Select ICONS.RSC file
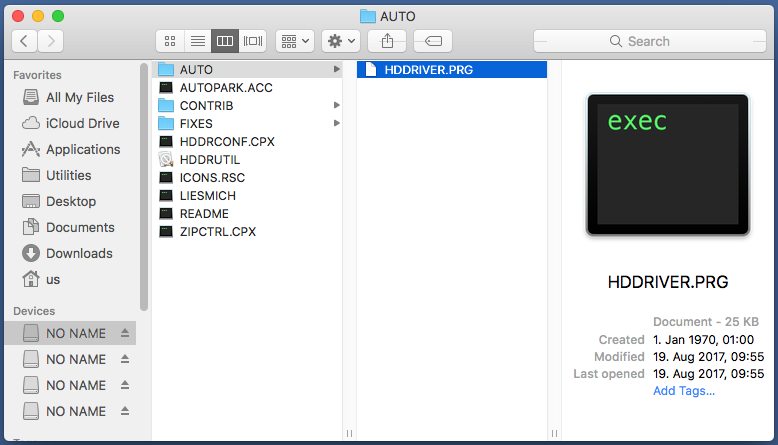This screenshot has width=778, height=445. pyautogui.click(x=248, y=178)
